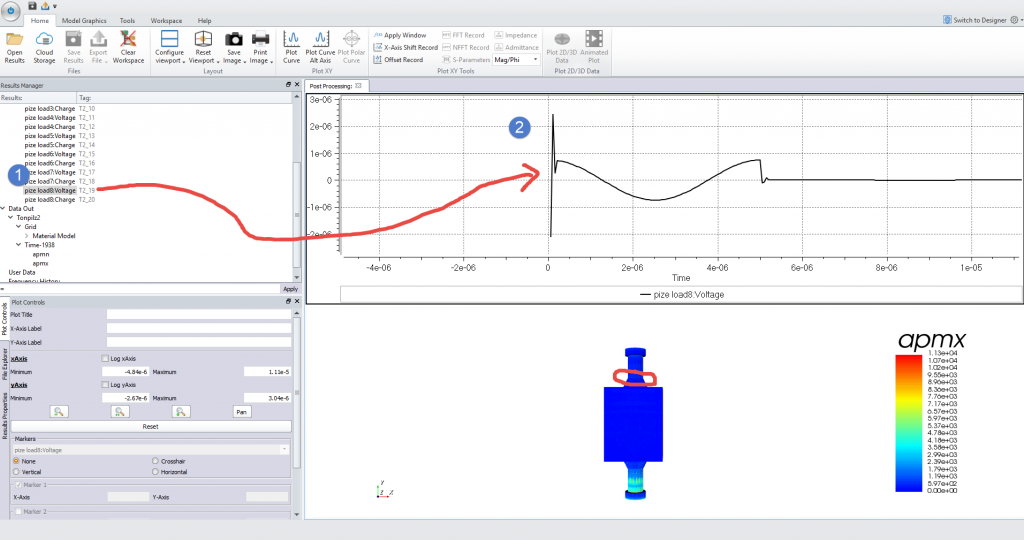Expand the Material Model tree node

pos(27,236)
